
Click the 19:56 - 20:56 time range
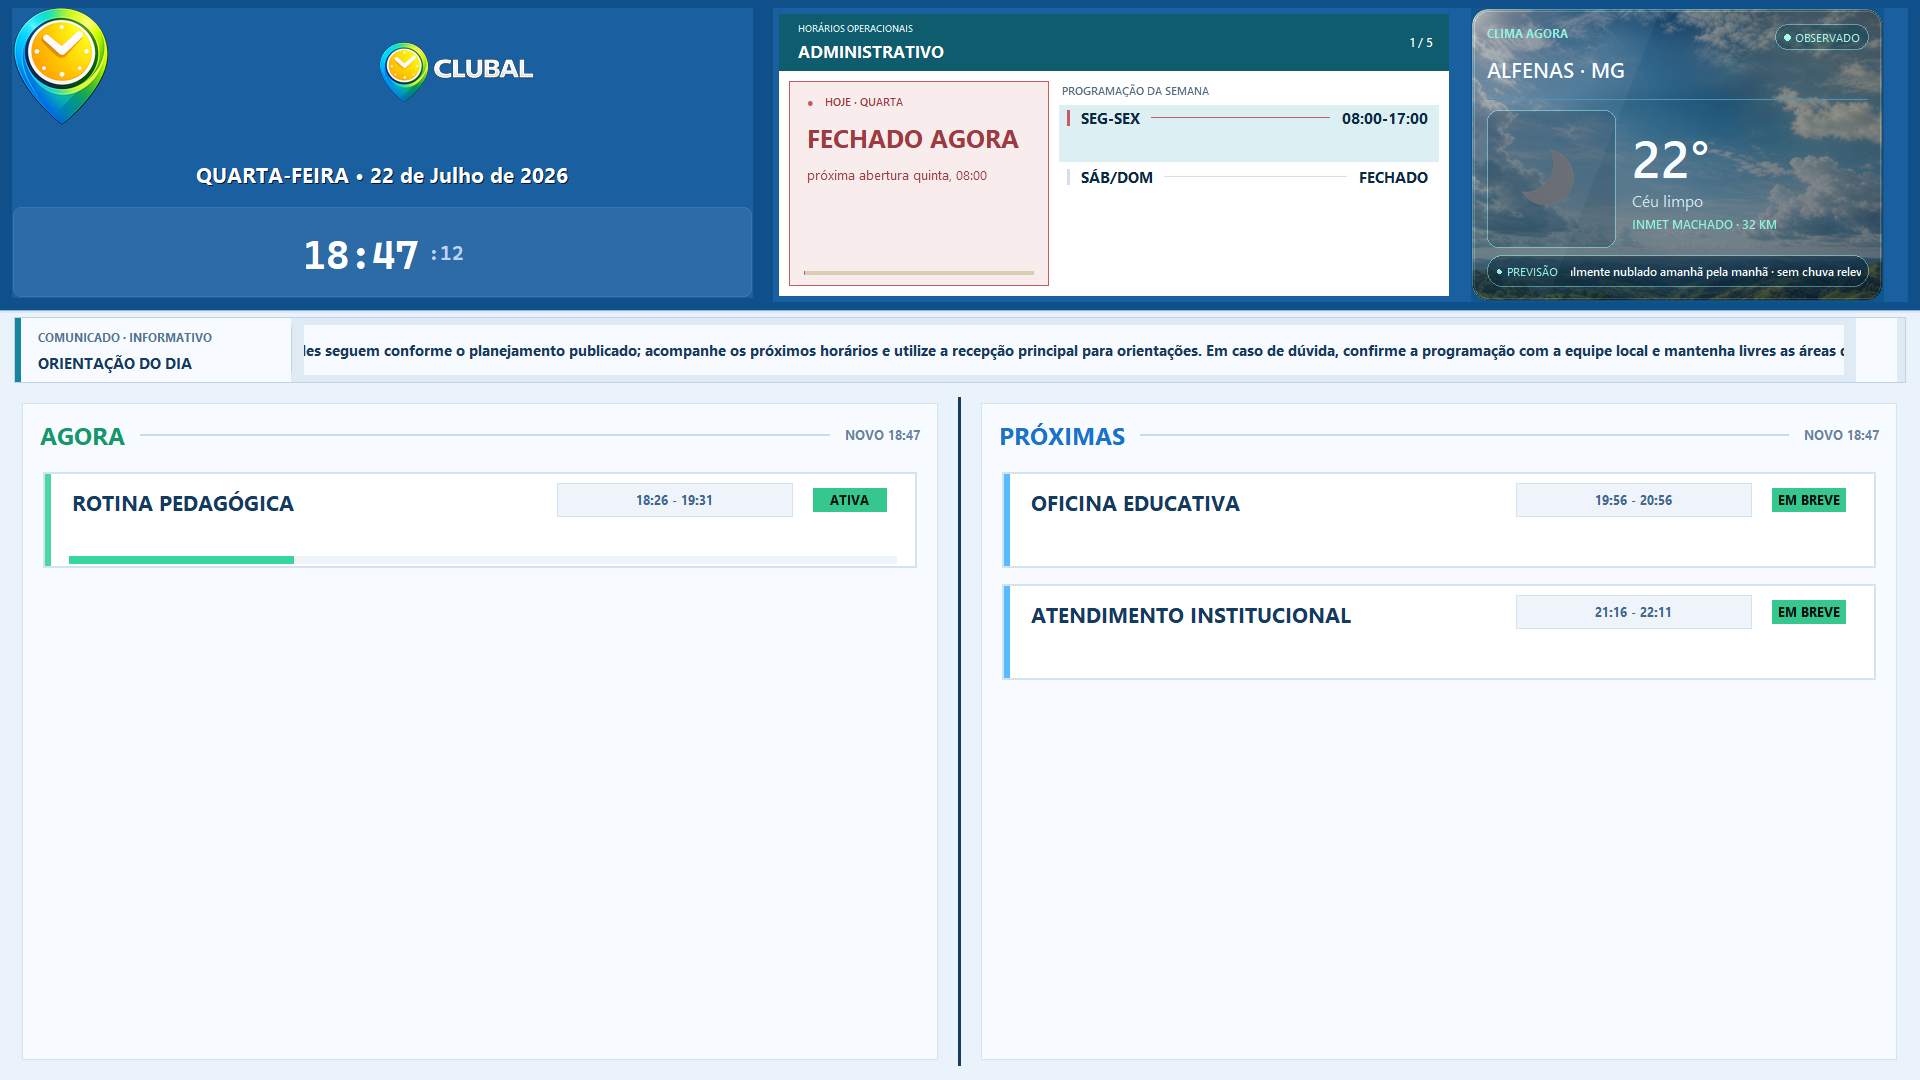coord(1634,501)
